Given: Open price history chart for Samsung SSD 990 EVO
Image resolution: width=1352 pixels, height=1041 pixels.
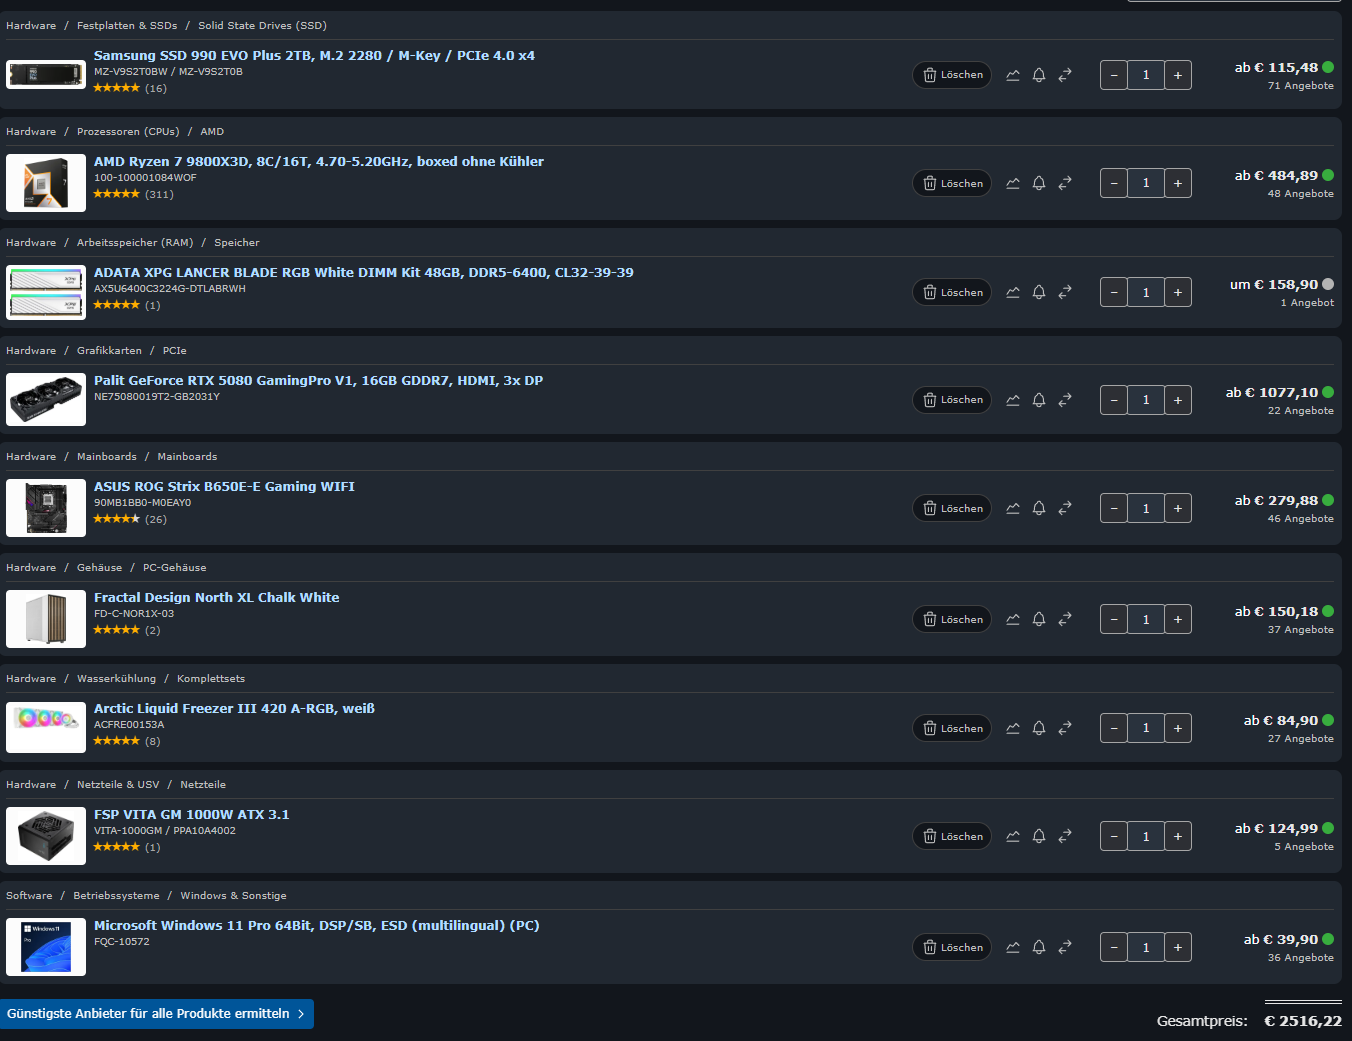Looking at the screenshot, I should click(1013, 75).
